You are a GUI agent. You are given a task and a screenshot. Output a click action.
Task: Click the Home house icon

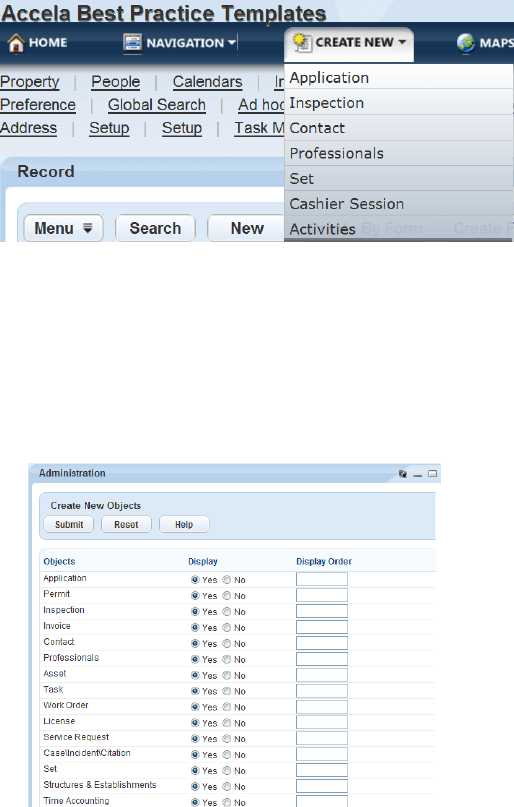[x=16, y=43]
